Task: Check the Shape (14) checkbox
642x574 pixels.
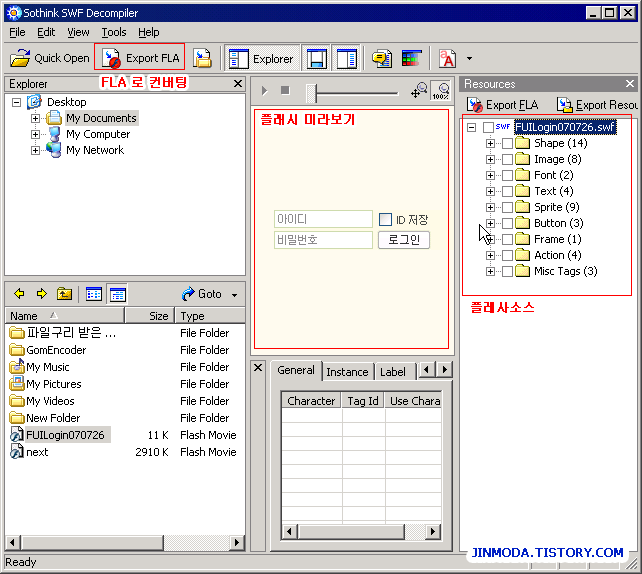Action: 507,143
